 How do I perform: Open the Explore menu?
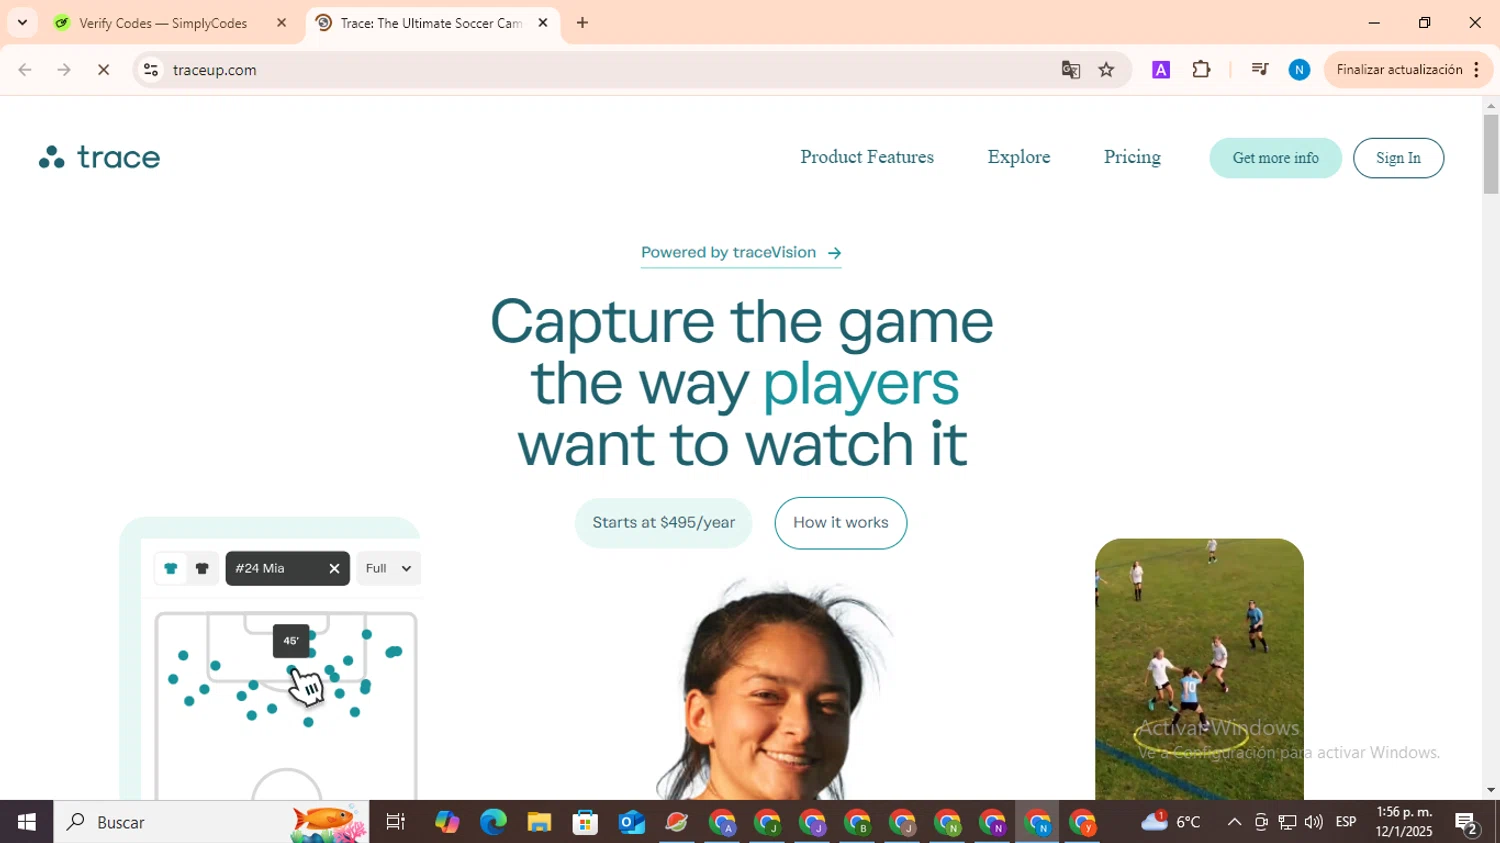pos(1019,157)
